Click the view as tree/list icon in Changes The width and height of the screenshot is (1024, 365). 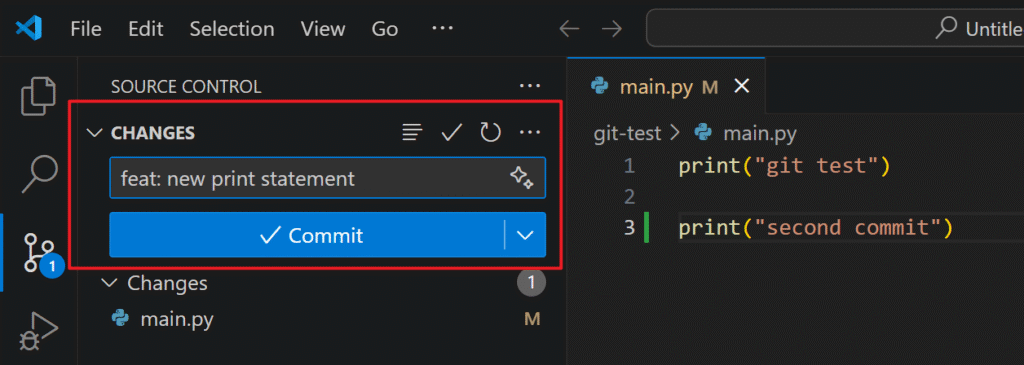point(411,133)
